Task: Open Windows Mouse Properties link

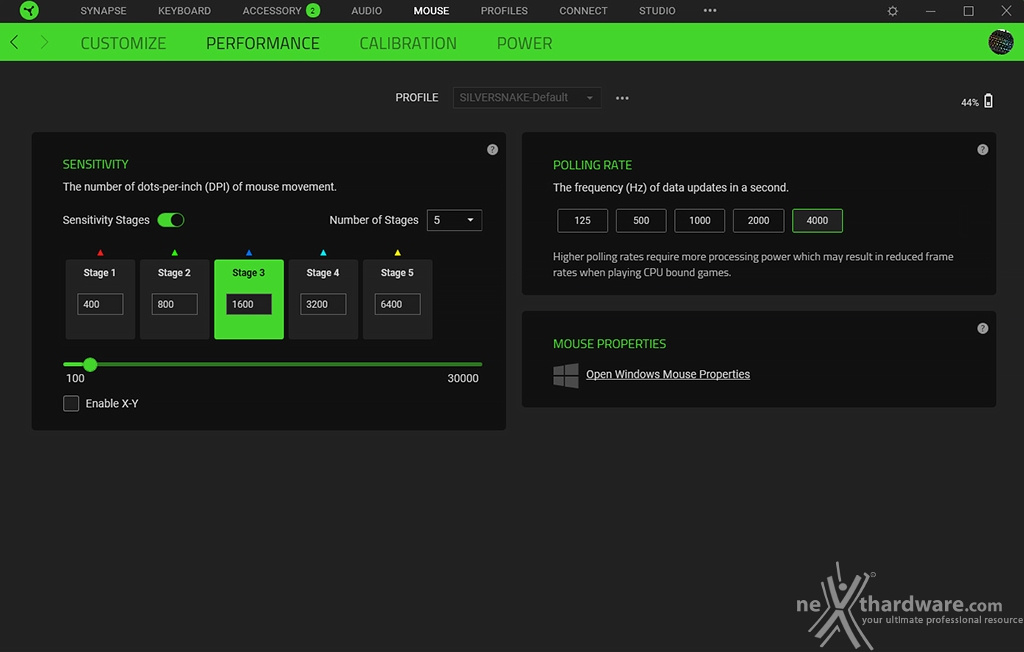Action: (667, 374)
